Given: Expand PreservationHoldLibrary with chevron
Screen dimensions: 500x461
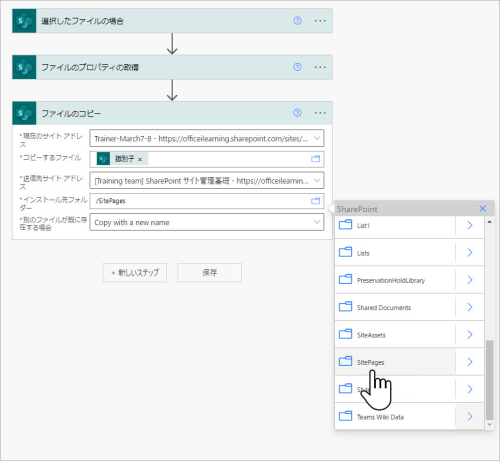Looking at the screenshot, I should [x=470, y=280].
